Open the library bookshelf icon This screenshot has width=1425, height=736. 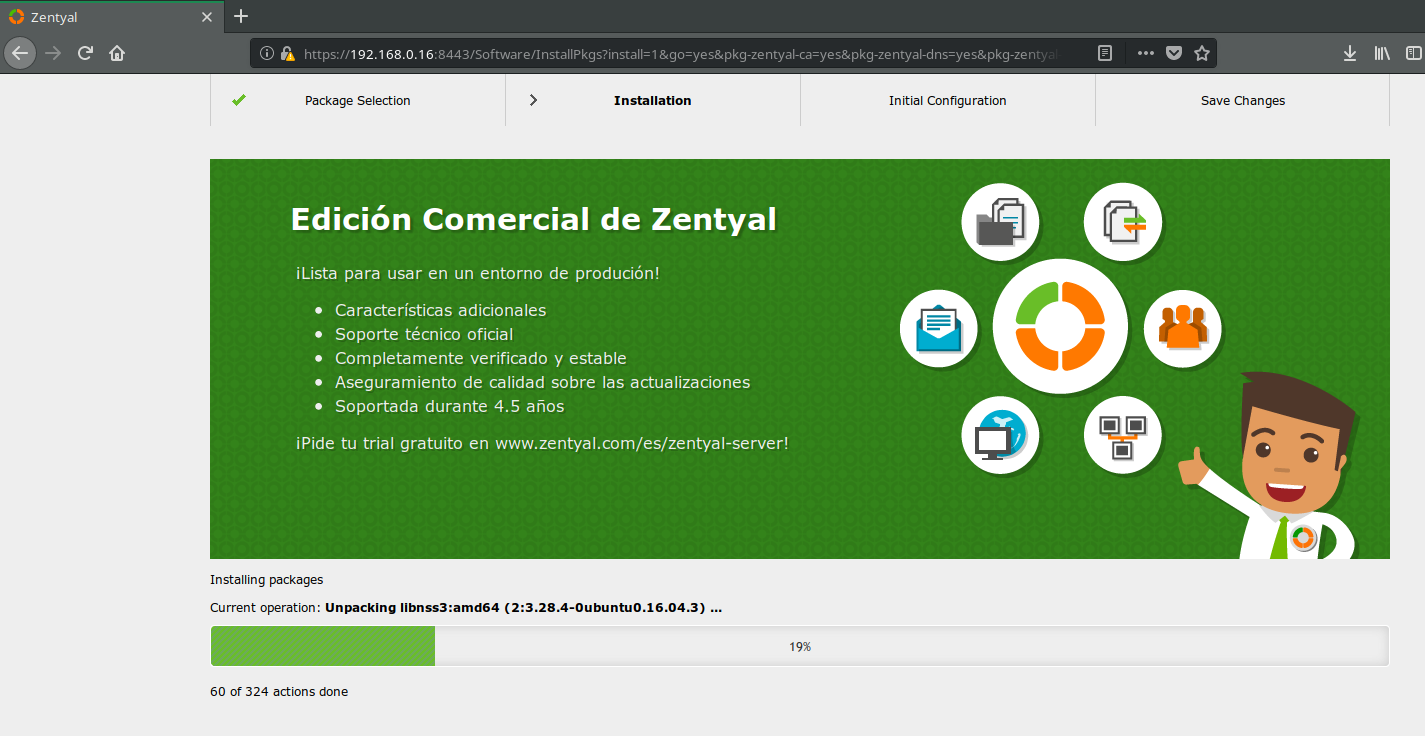[x=1382, y=53]
